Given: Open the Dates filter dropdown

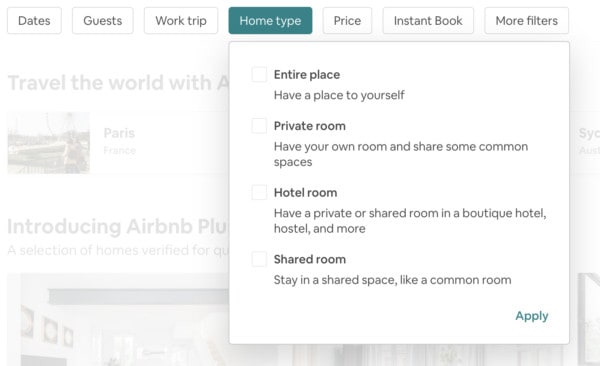Looking at the screenshot, I should pos(34,21).
